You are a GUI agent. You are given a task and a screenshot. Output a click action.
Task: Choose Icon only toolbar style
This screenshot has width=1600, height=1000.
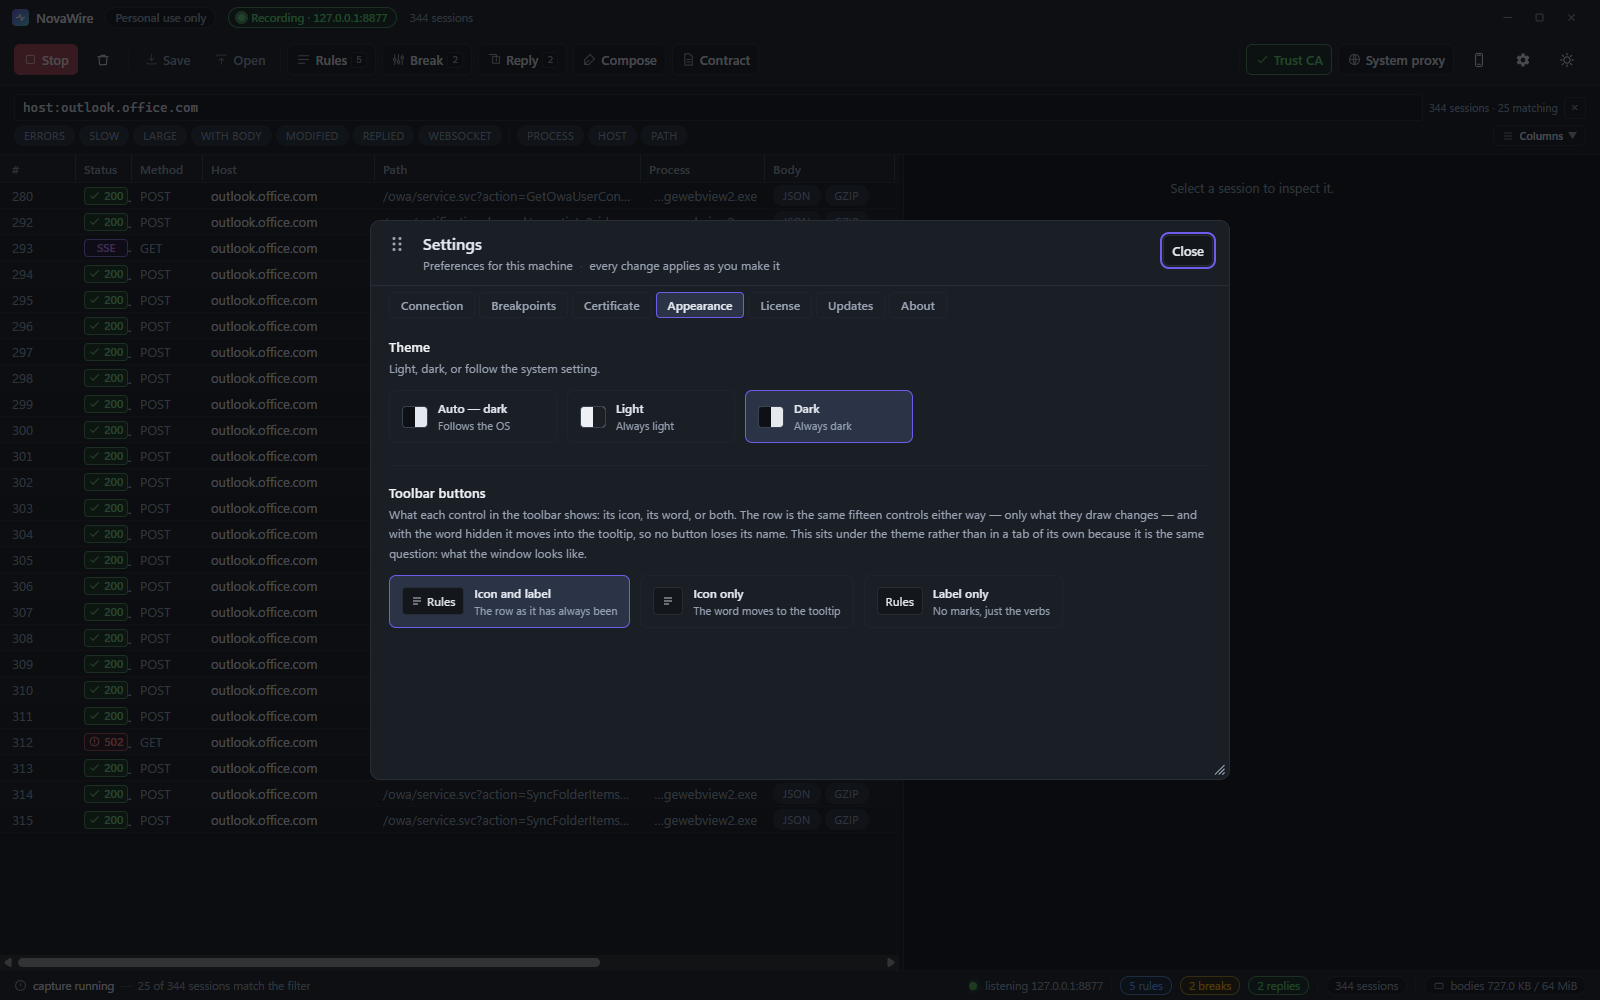pos(747,601)
